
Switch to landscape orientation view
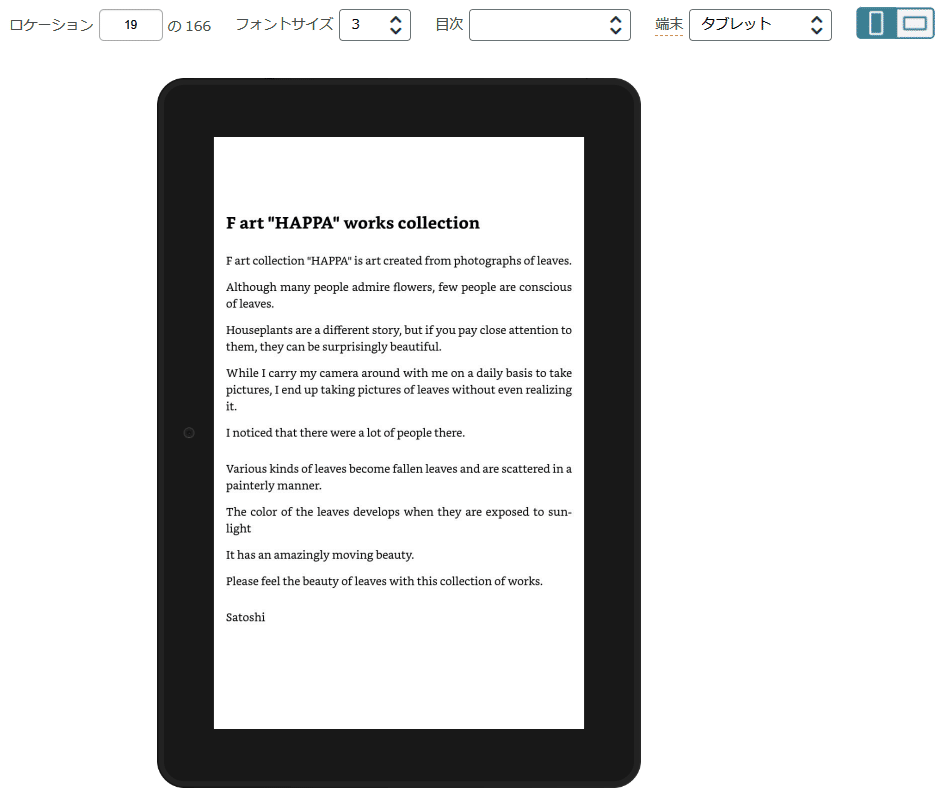pyautogui.click(x=915, y=25)
